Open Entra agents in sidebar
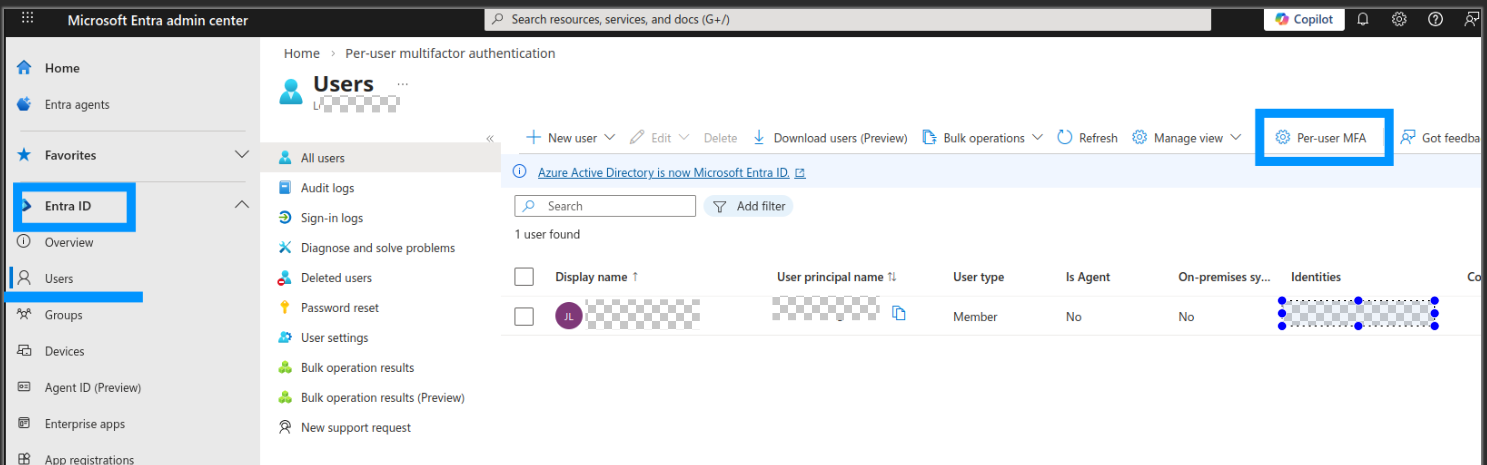 77,105
